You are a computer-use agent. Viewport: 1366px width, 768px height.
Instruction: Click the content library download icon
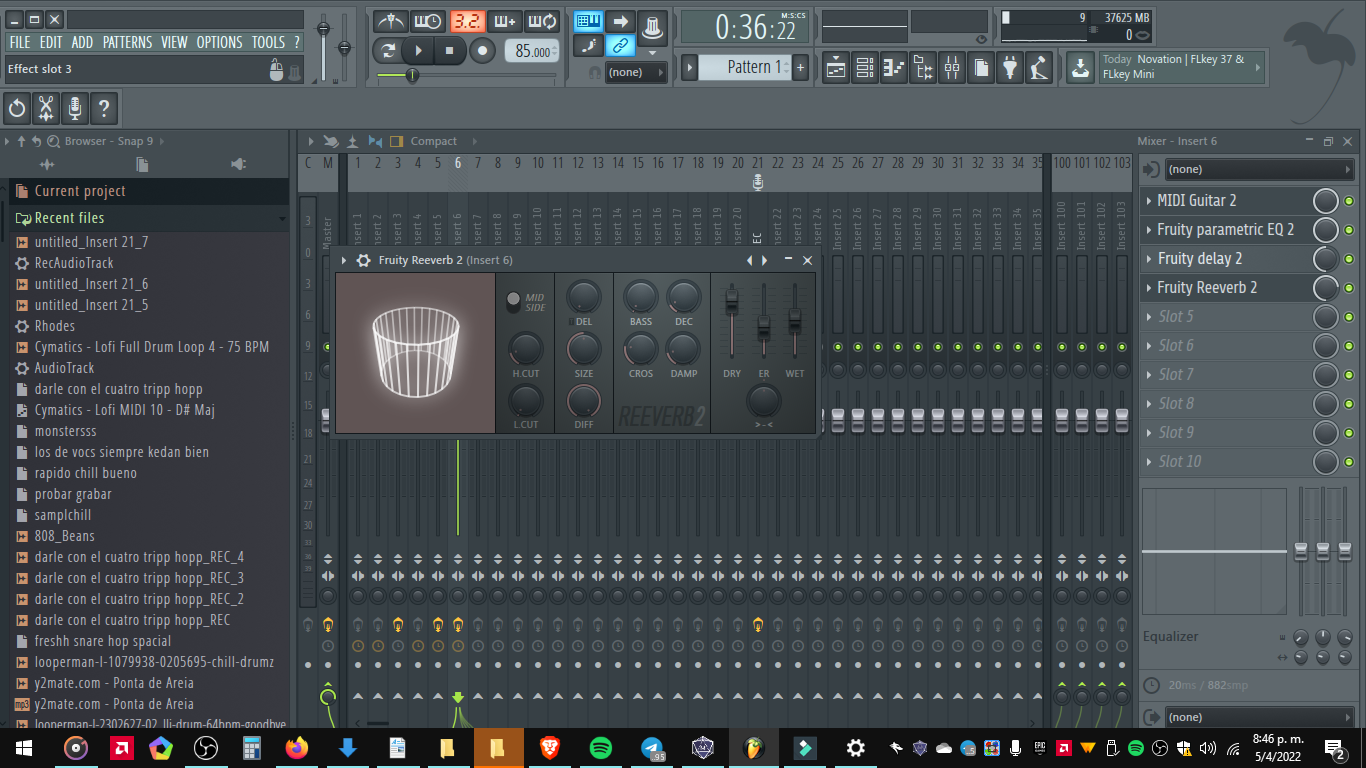[1080, 68]
